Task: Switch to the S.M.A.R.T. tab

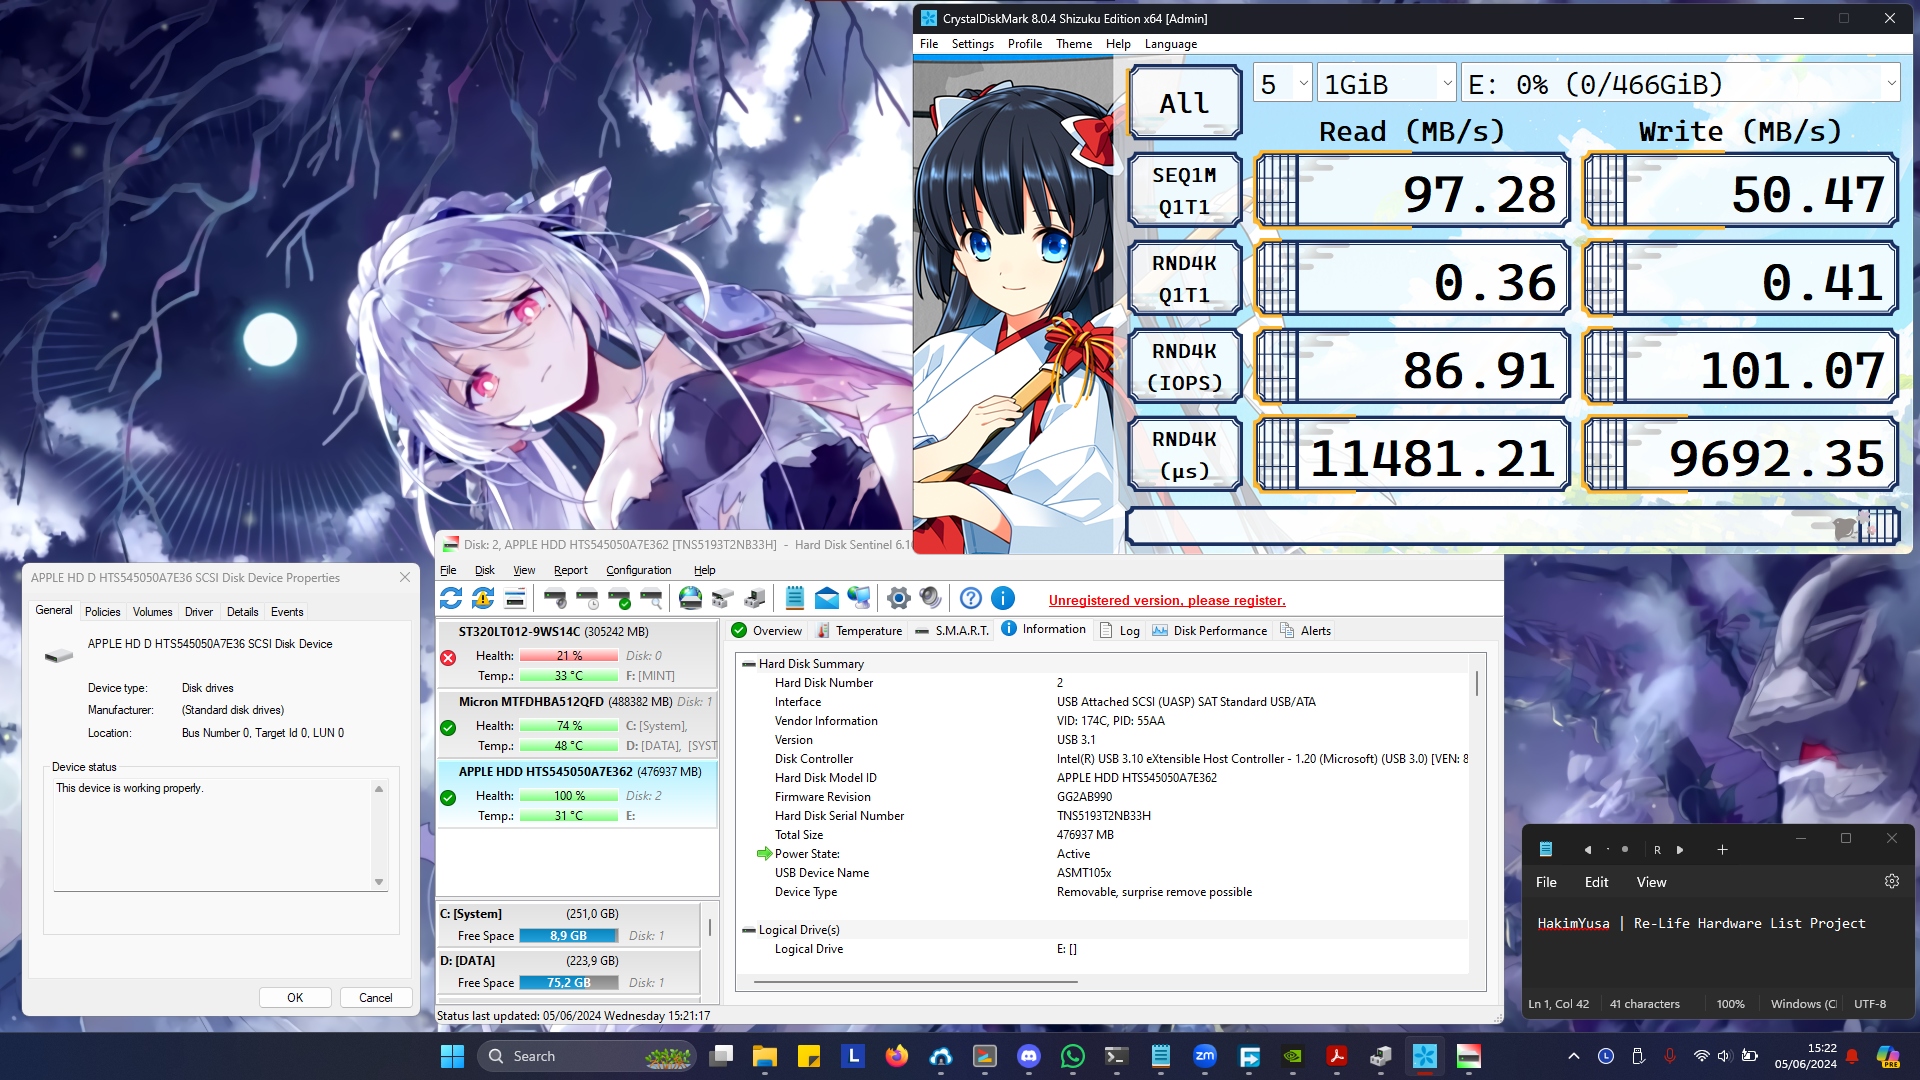Action: 951,630
